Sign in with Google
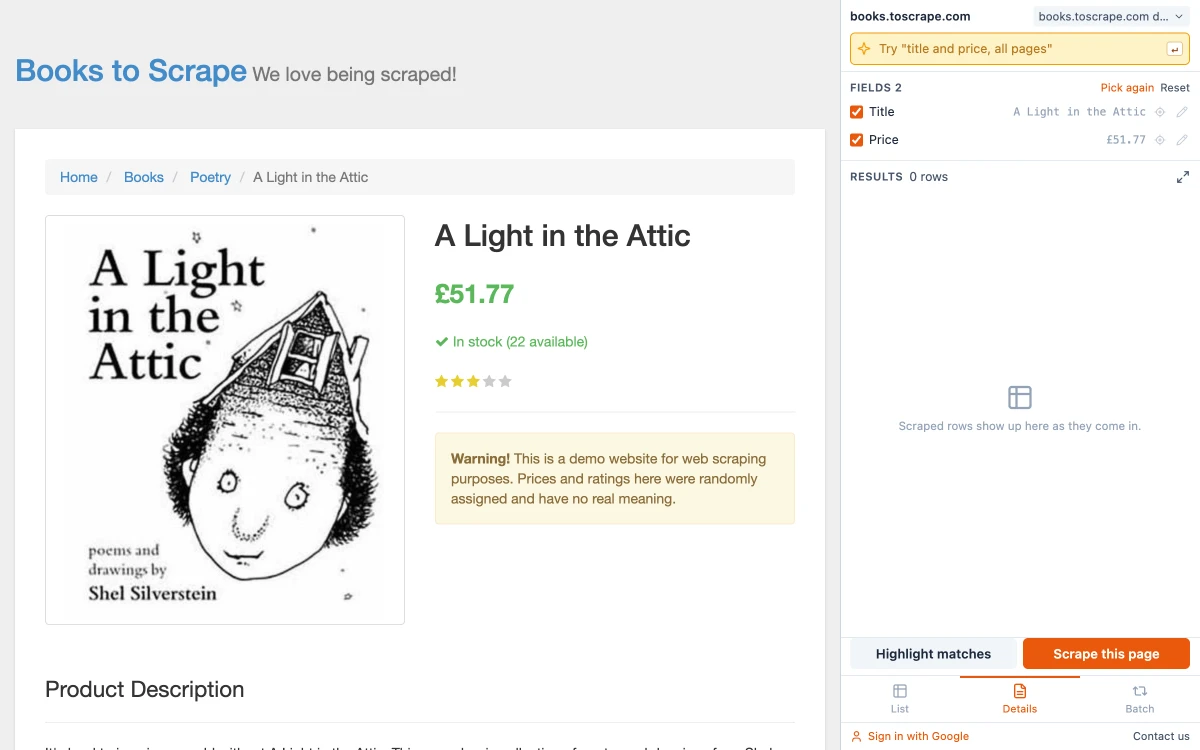This screenshot has height=750, width=1200. [918, 736]
